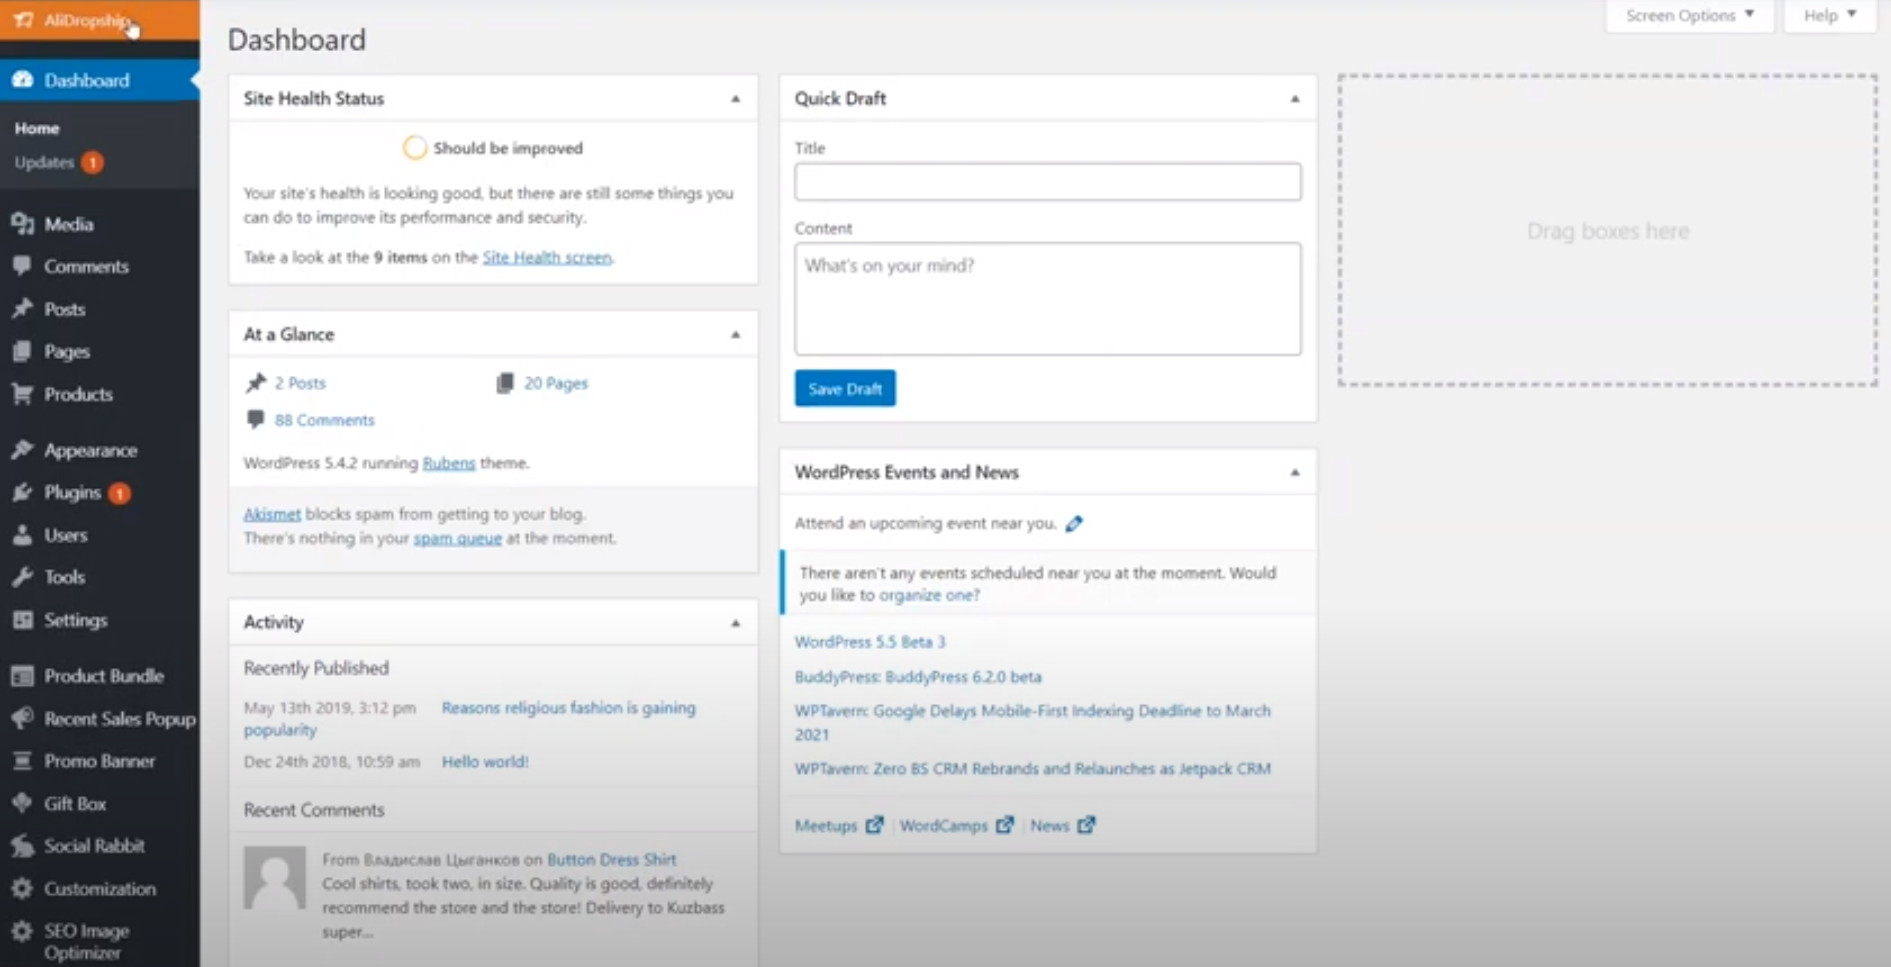Click the What's on your mind content box
The width and height of the screenshot is (1891, 967).
point(1048,299)
